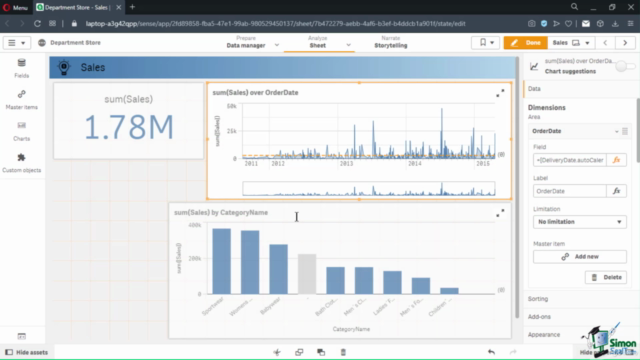This screenshot has width=640, height=360.
Task: Click the Department Store app icon
Action: (x=42, y=42)
